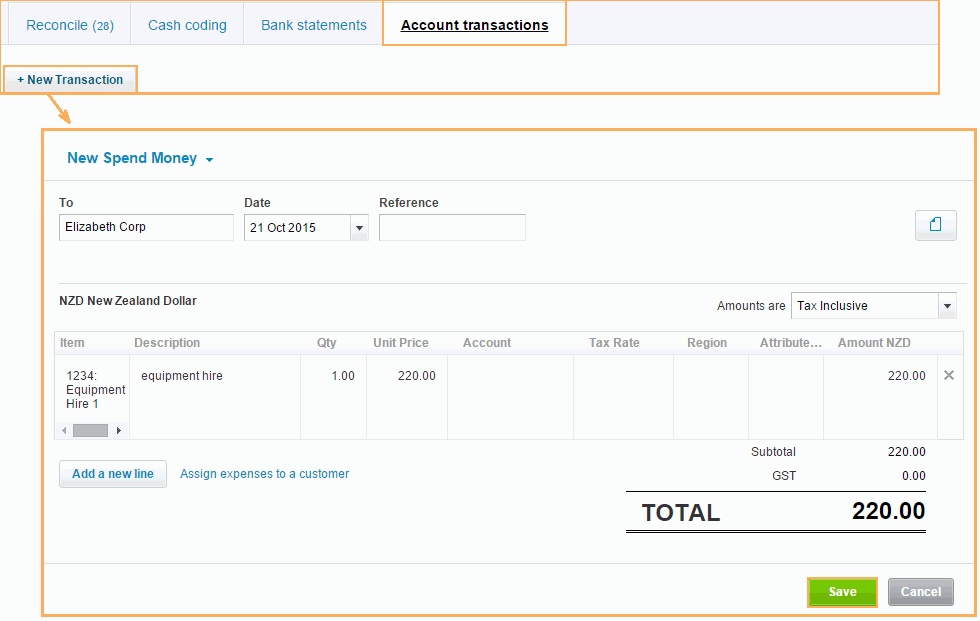Open the Cash coding tab

point(187,25)
